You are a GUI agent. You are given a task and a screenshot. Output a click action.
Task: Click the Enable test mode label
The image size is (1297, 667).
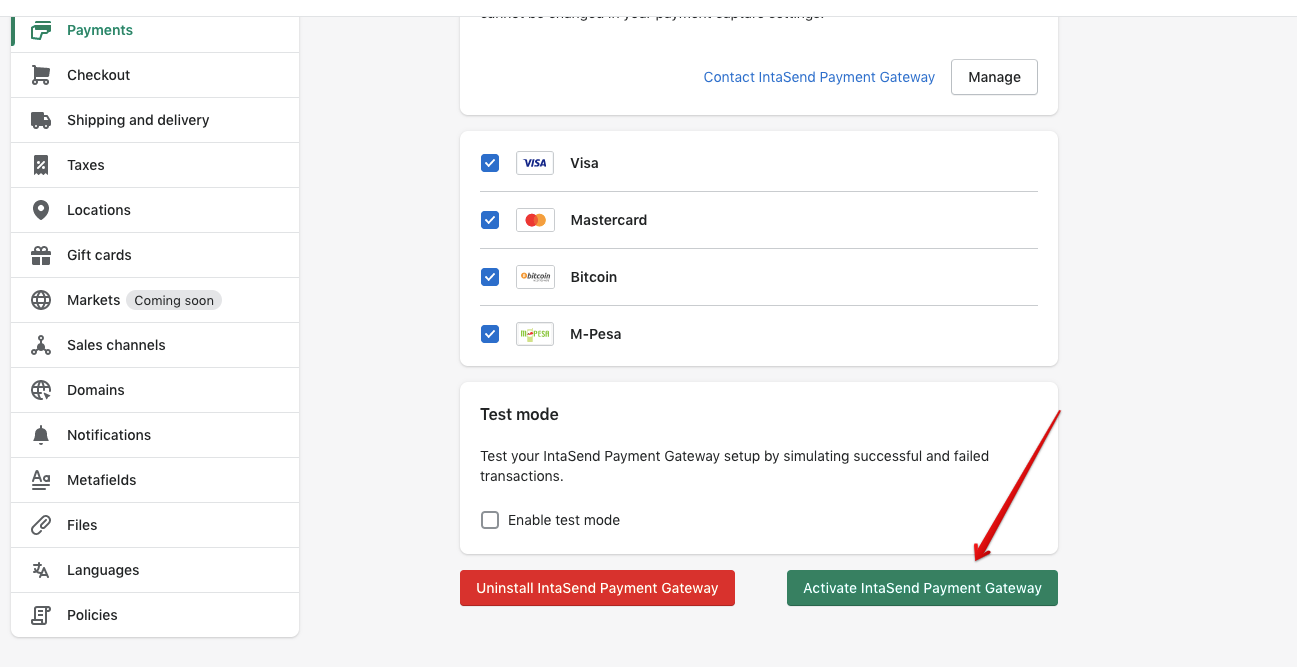click(x=564, y=520)
